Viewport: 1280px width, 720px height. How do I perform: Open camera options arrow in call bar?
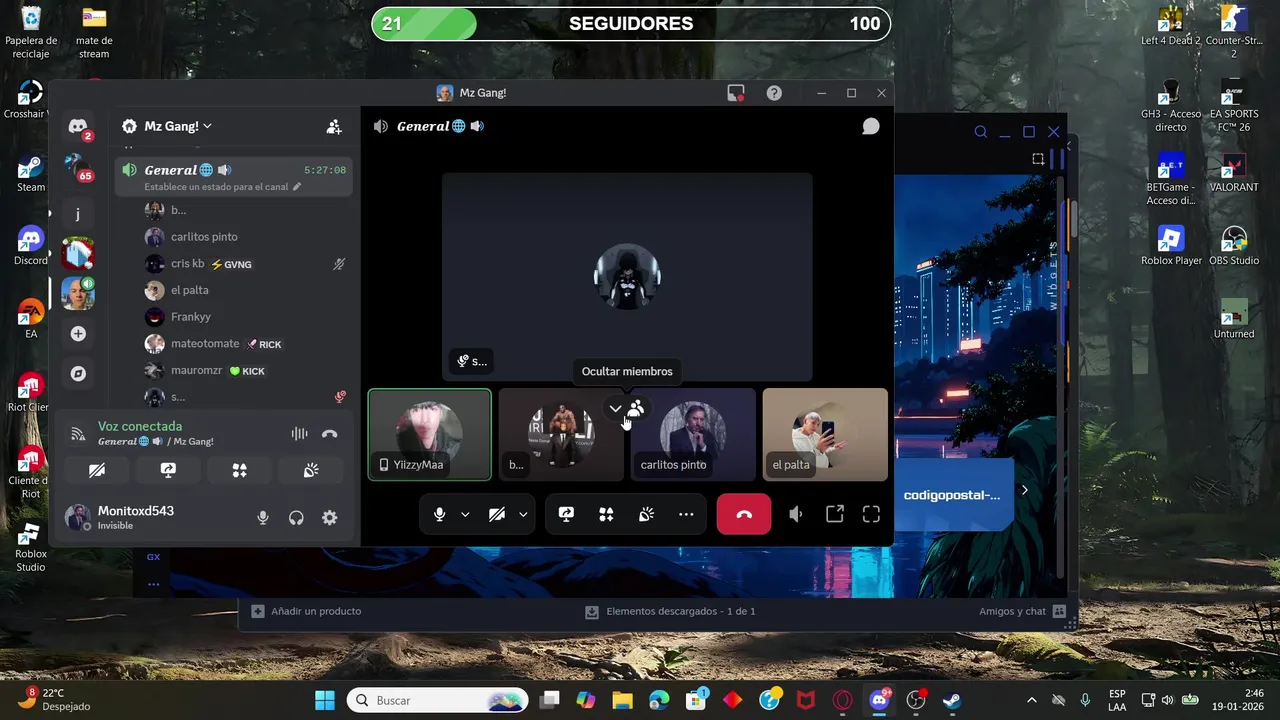523,514
